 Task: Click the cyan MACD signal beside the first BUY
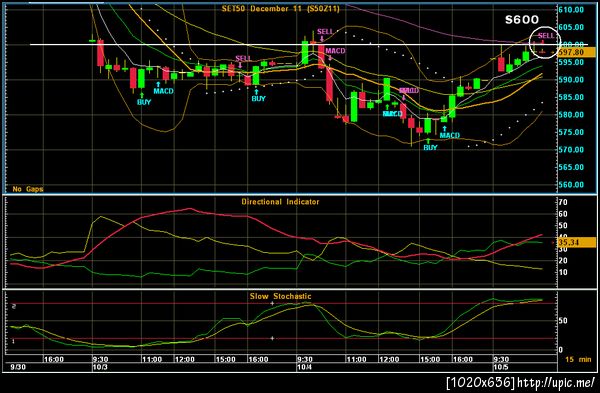[x=163, y=91]
